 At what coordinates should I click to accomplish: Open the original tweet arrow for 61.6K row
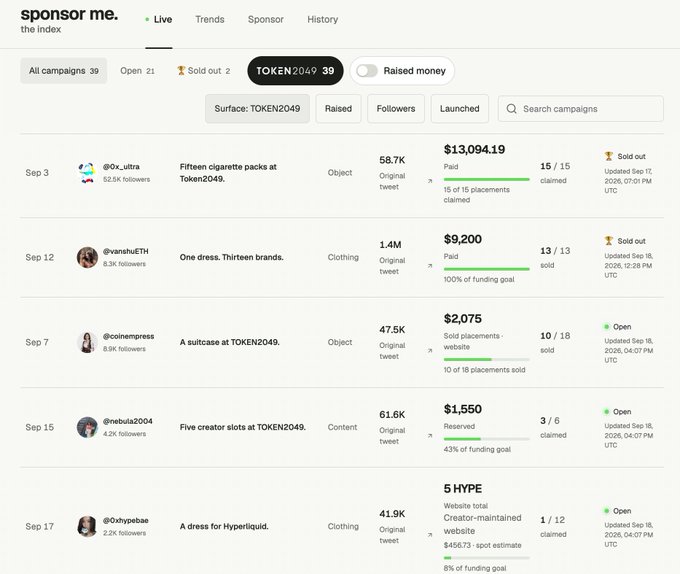pos(430,436)
